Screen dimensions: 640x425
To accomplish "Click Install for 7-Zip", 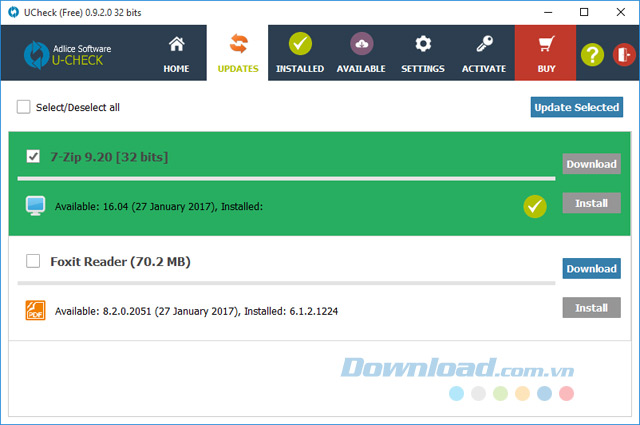I will coord(591,203).
